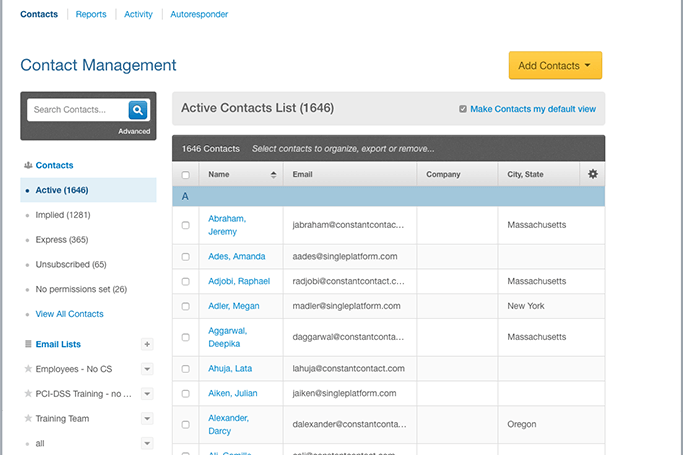Click star icon next to Employees - No CS
Image resolution: width=683 pixels, height=455 pixels.
[27, 369]
